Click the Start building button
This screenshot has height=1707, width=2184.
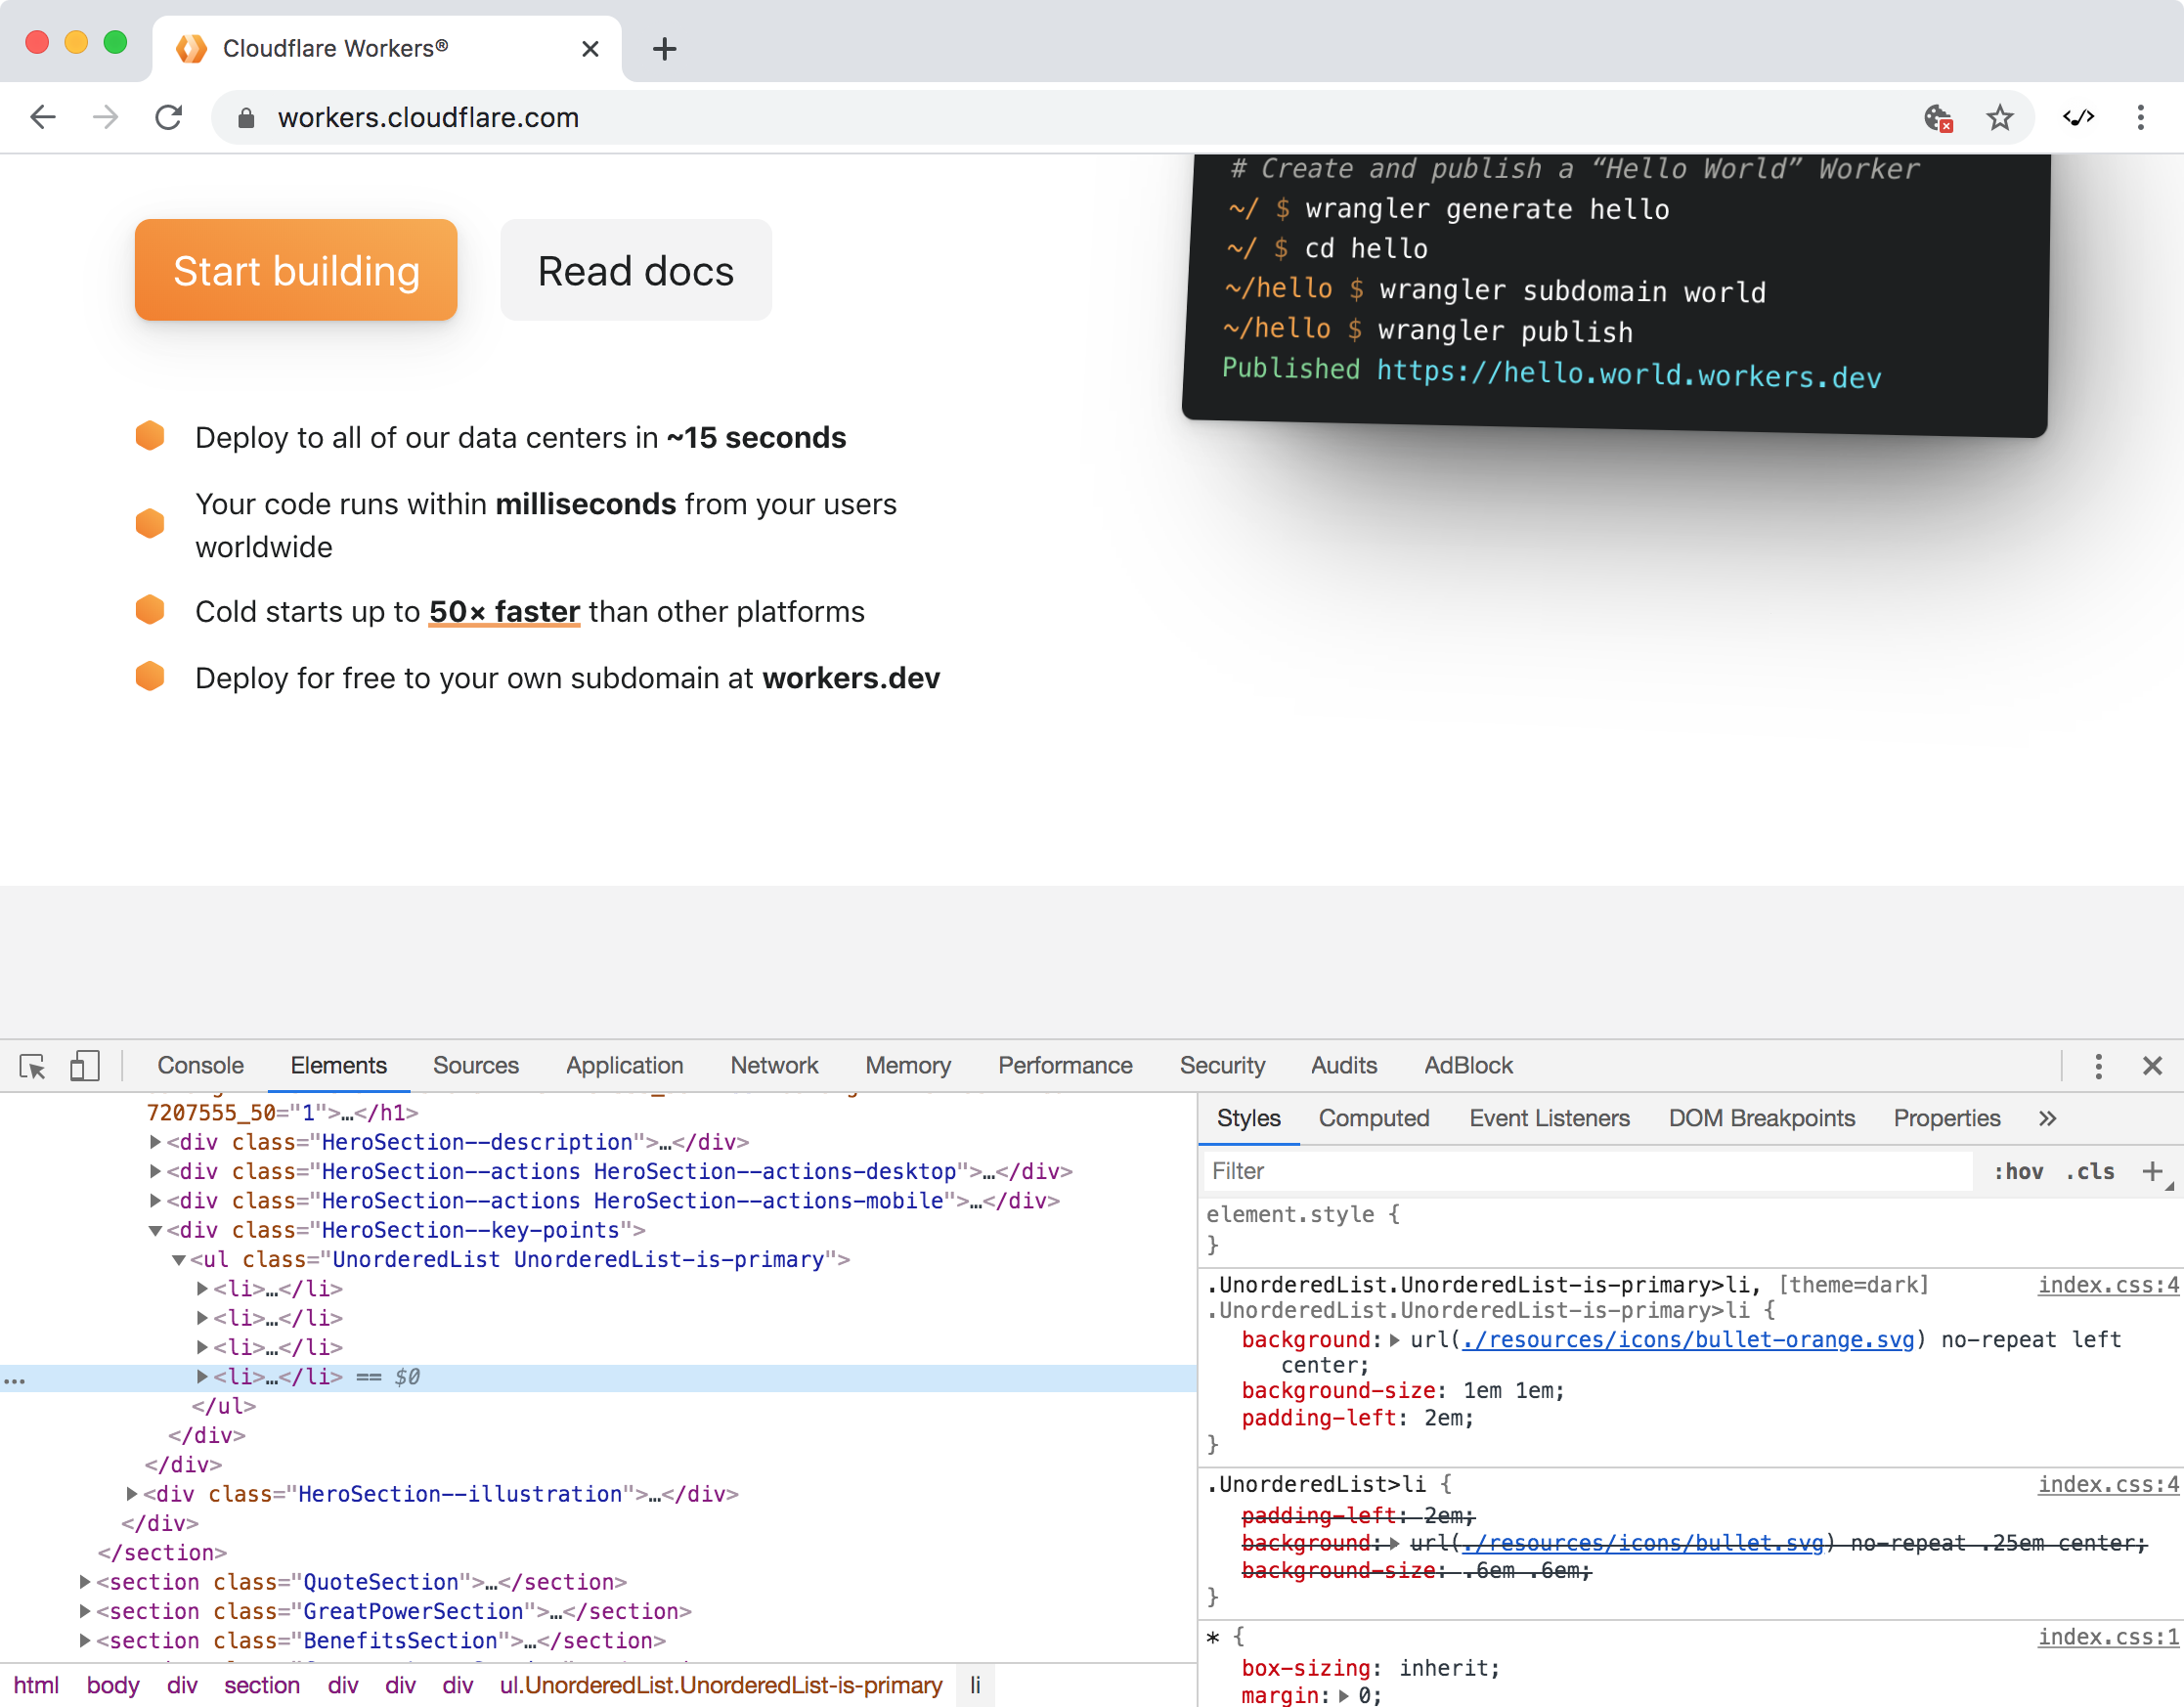(296, 270)
